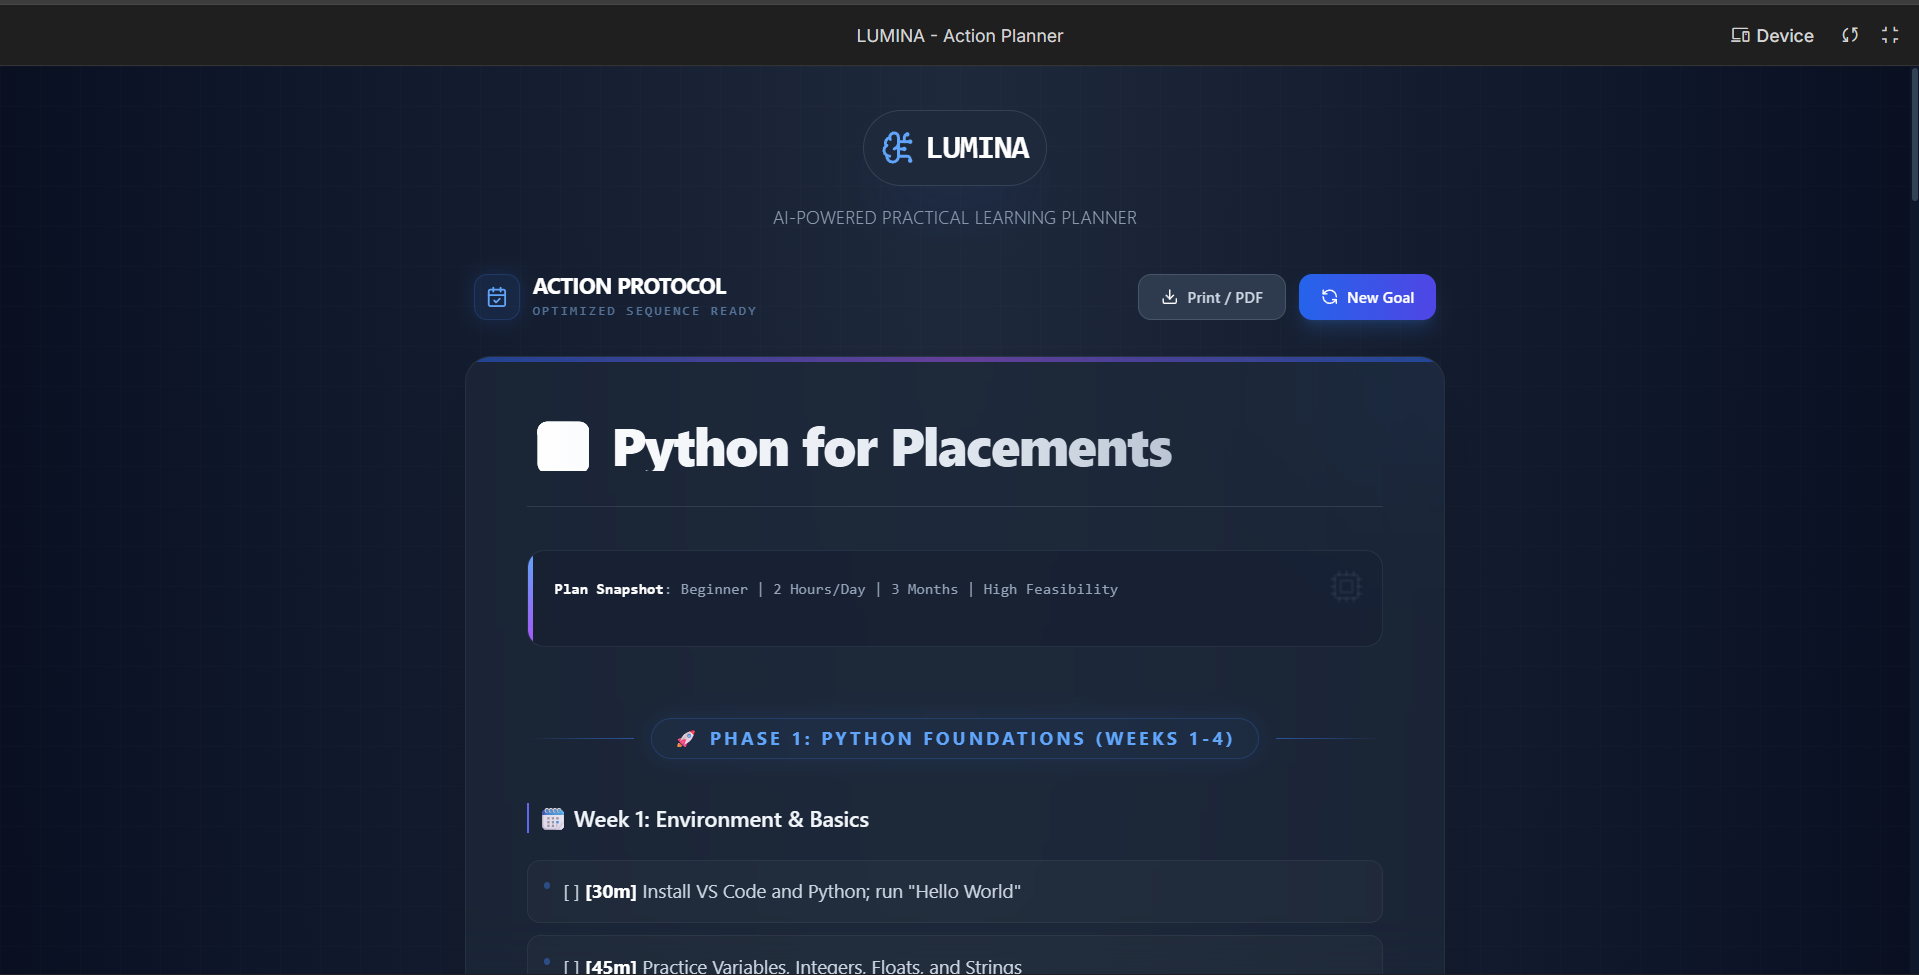Check the Practice Variables, Integers task
Viewport: 1919px width, 975px height.
pos(571,966)
